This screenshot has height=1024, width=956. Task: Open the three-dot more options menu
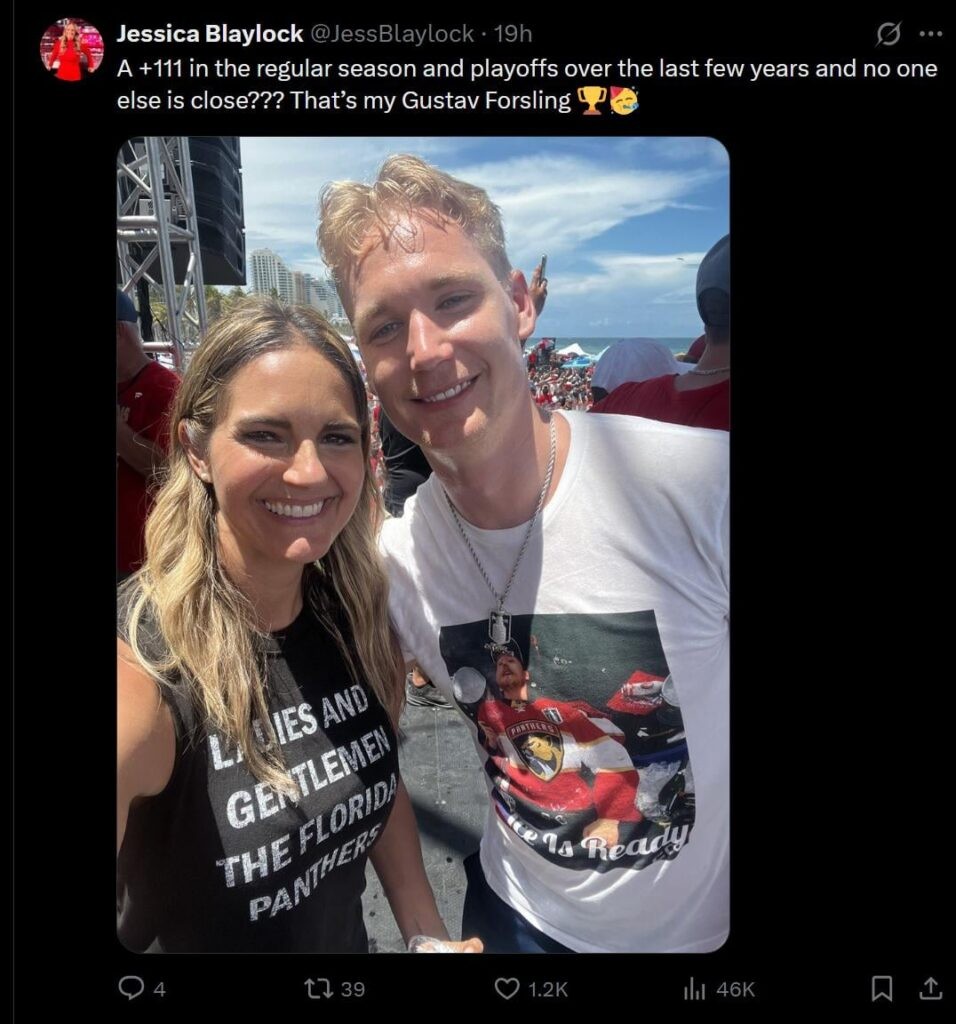(931, 34)
